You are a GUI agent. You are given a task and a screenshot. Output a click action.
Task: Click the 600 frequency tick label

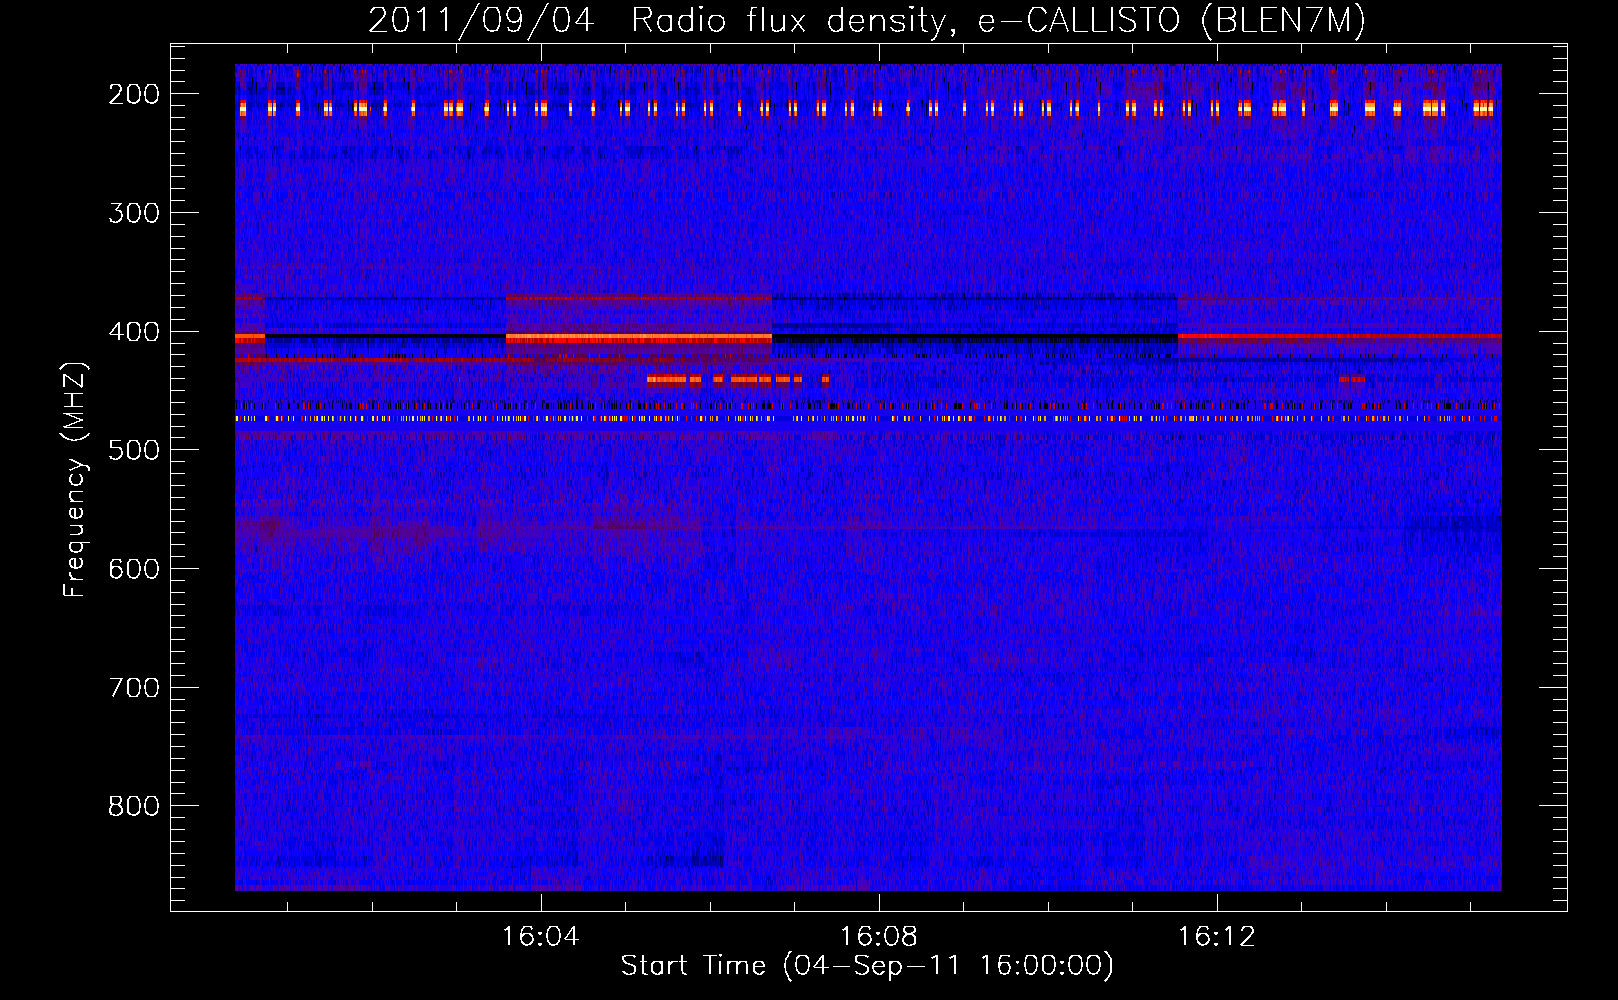pyautogui.click(x=134, y=569)
